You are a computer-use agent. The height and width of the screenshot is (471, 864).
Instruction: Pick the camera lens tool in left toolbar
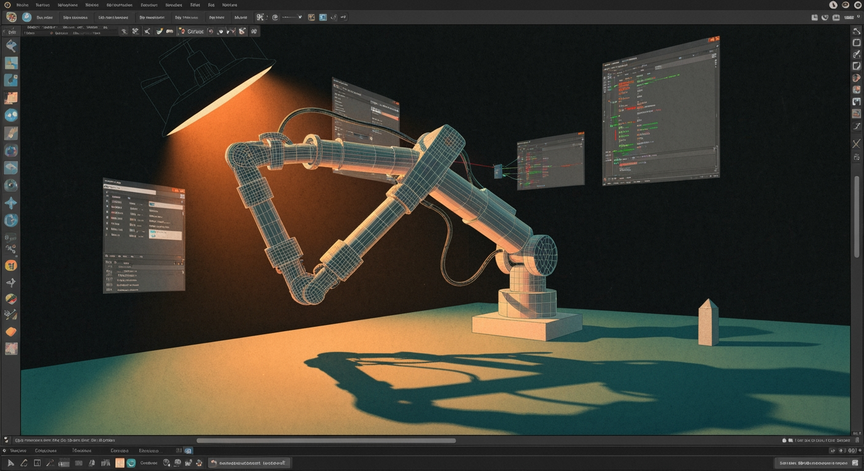(11, 185)
